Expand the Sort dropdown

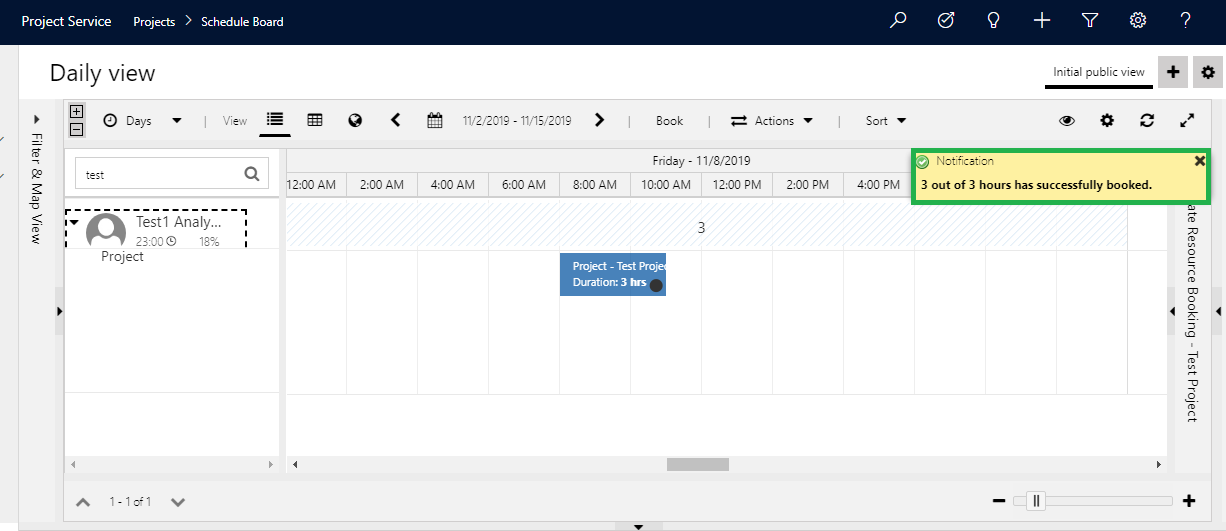coord(886,121)
